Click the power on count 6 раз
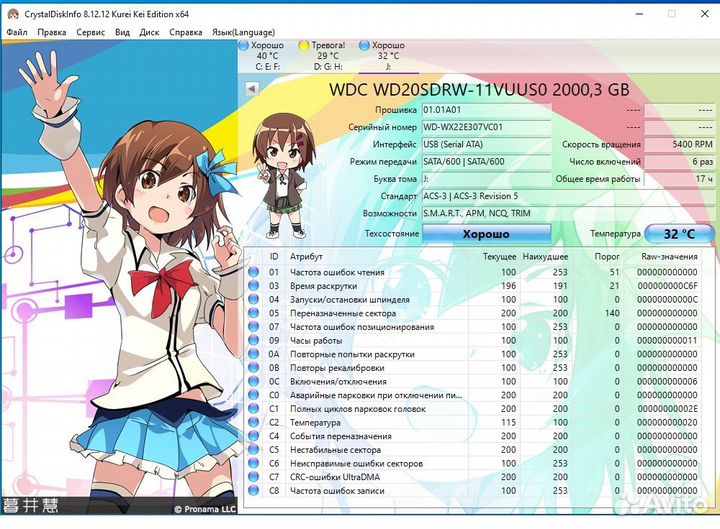Viewport: 720px width, 529px height. 679,162
